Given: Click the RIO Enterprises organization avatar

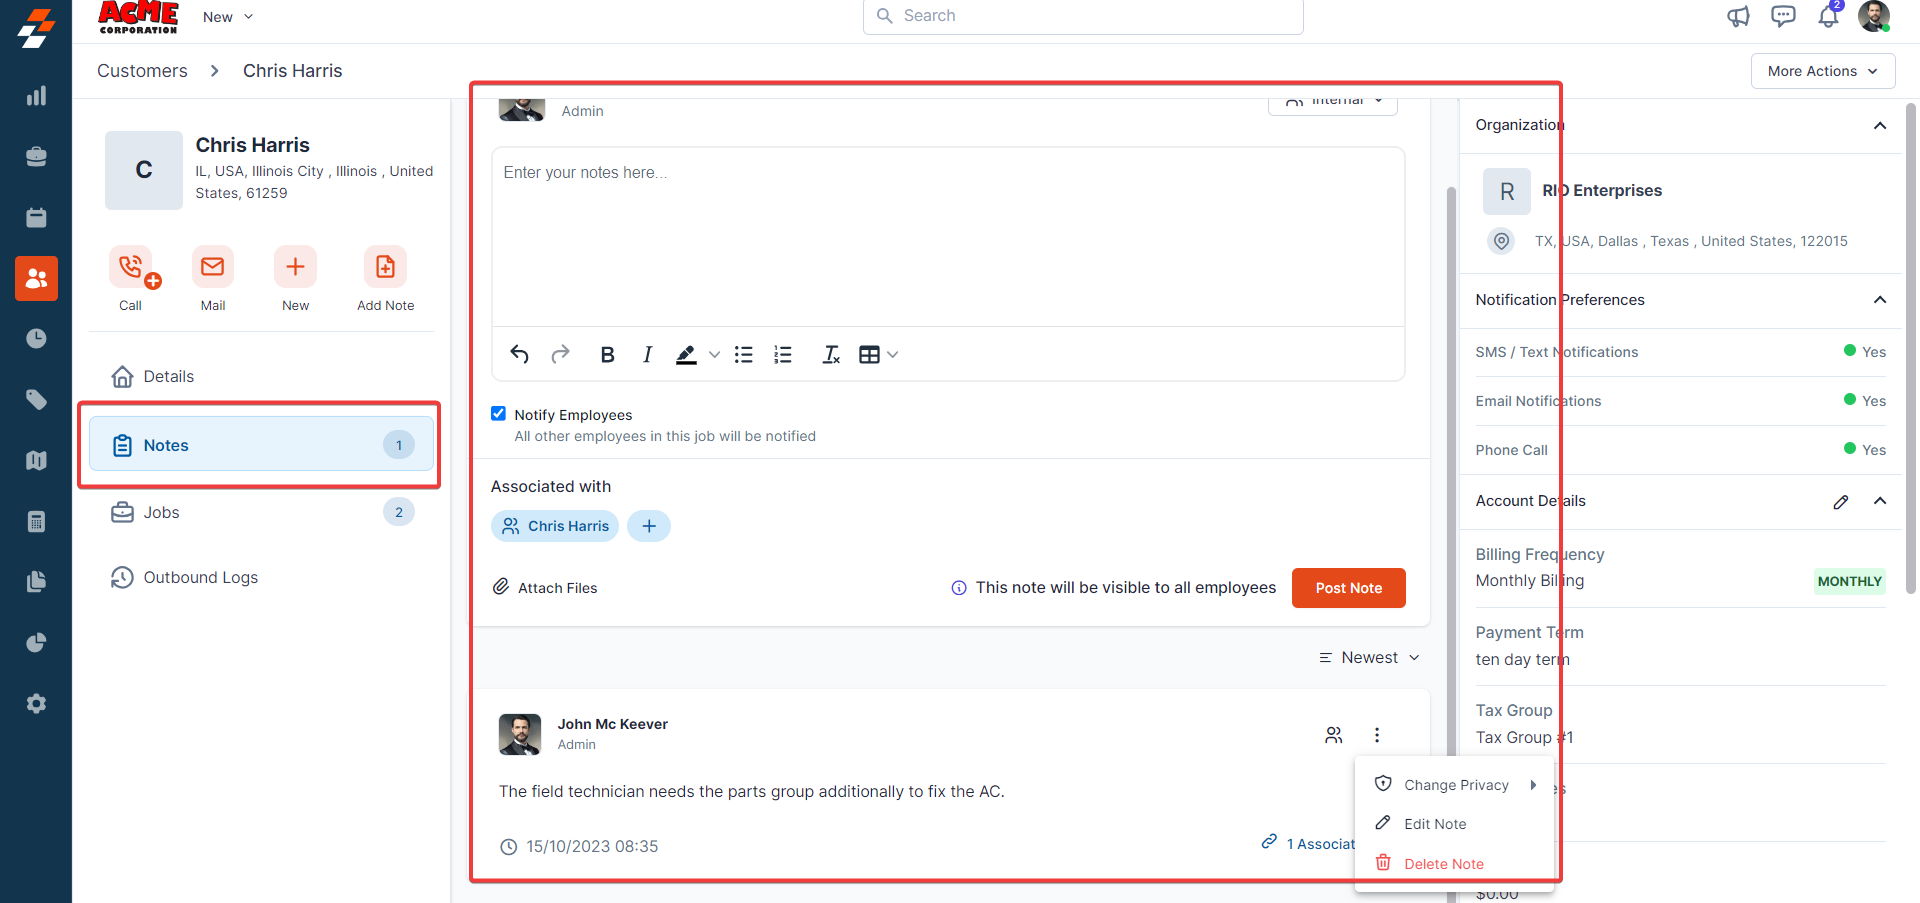Looking at the screenshot, I should 1507,191.
